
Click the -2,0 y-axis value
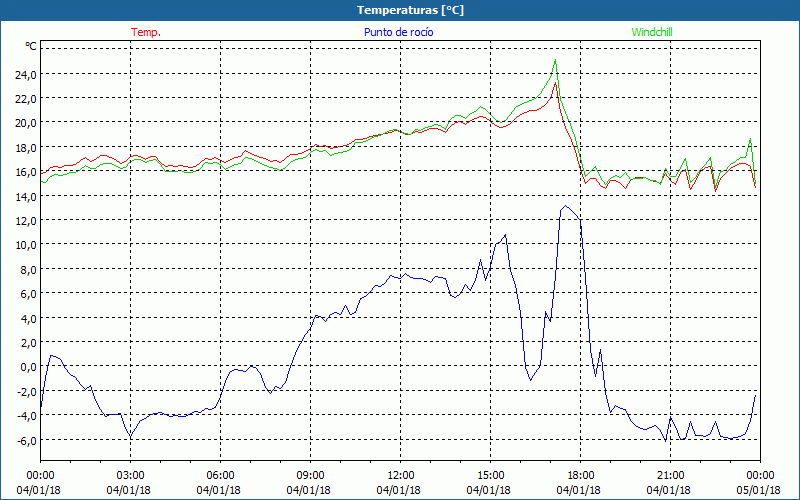pyautogui.click(x=27, y=391)
